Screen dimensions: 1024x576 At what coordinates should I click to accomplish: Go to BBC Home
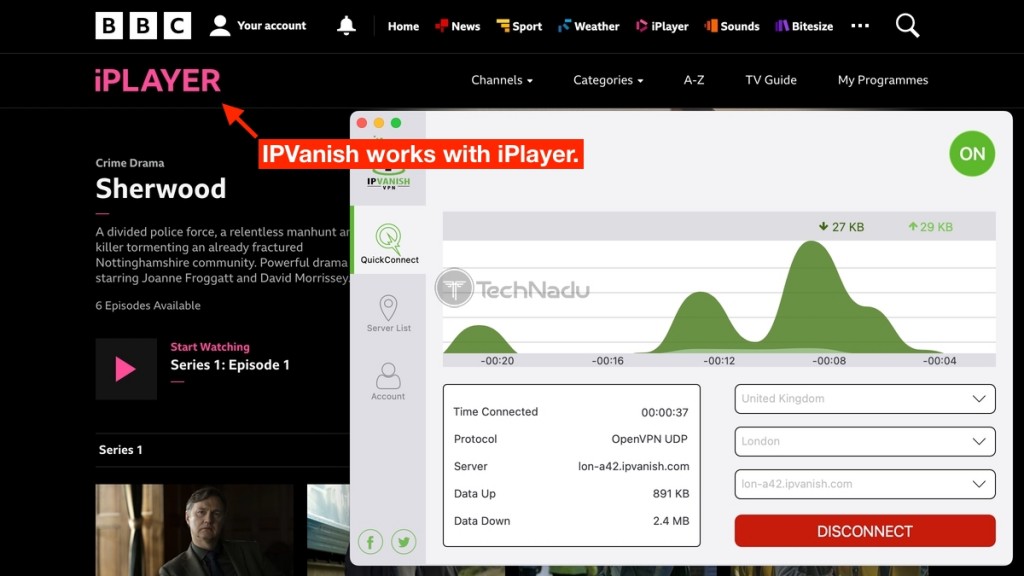(x=403, y=26)
